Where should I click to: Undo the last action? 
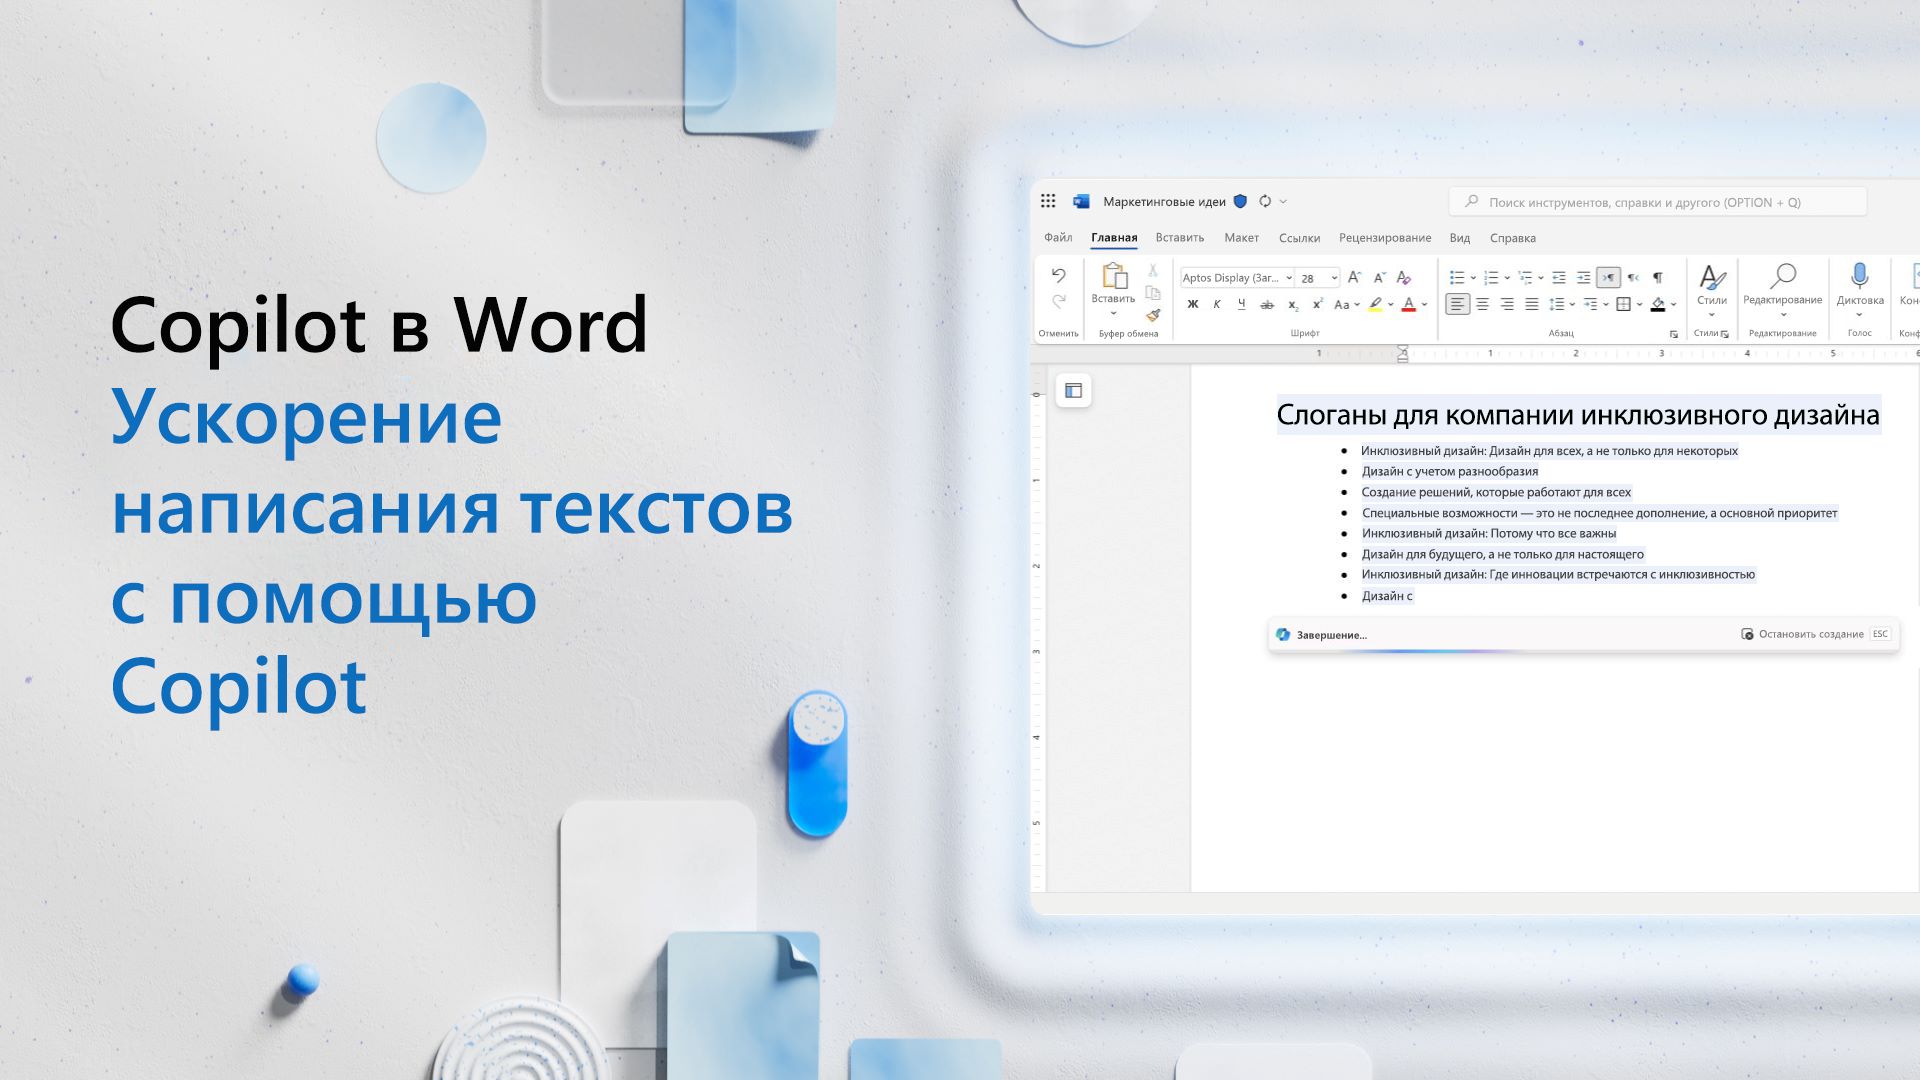coord(1058,275)
